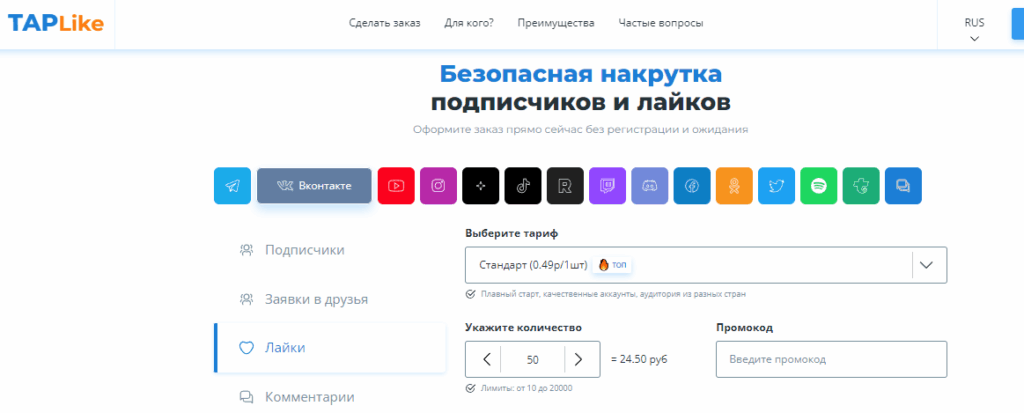Image resolution: width=1024 pixels, height=413 pixels.
Task: Open the Подписчики category
Action: click(x=330, y=250)
